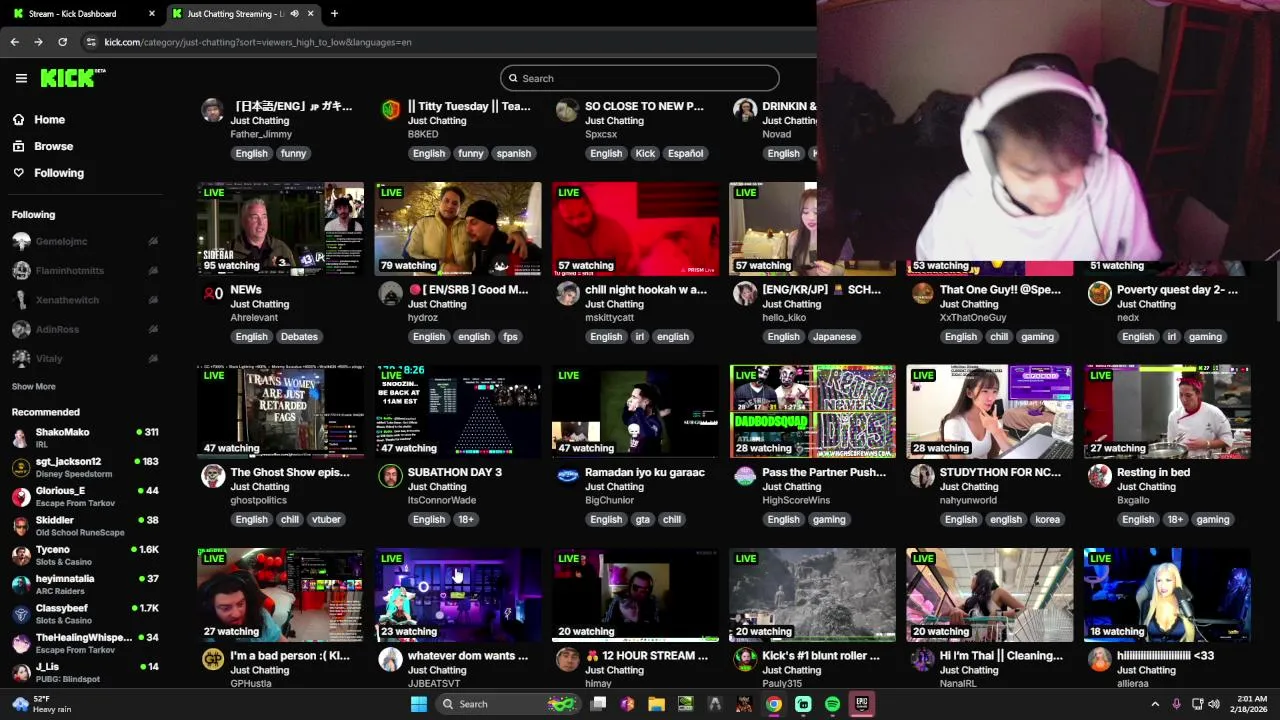Image resolution: width=1280 pixels, height=720 pixels.
Task: Open recommended channel sgt_jackson12
Action: pyautogui.click(x=86, y=467)
